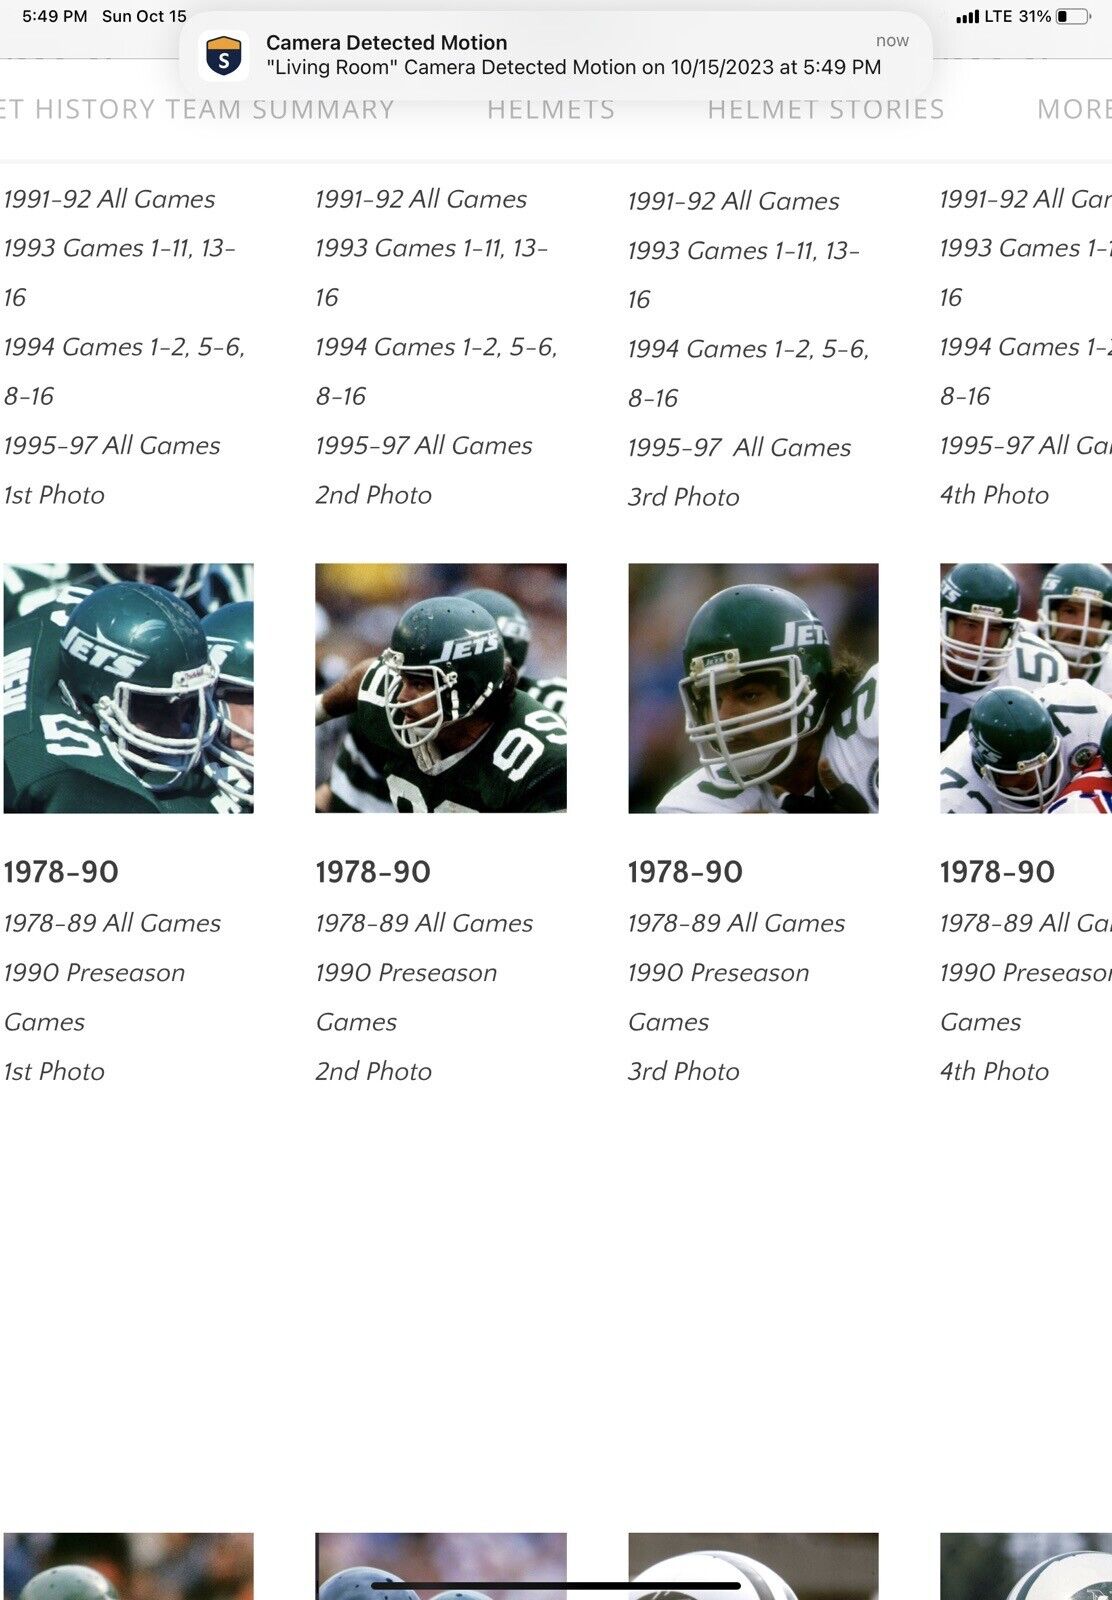Viewport: 1112px width, 1600px height.
Task: Tap the 3rd Photo caption under 1995-97
Action: tap(683, 497)
